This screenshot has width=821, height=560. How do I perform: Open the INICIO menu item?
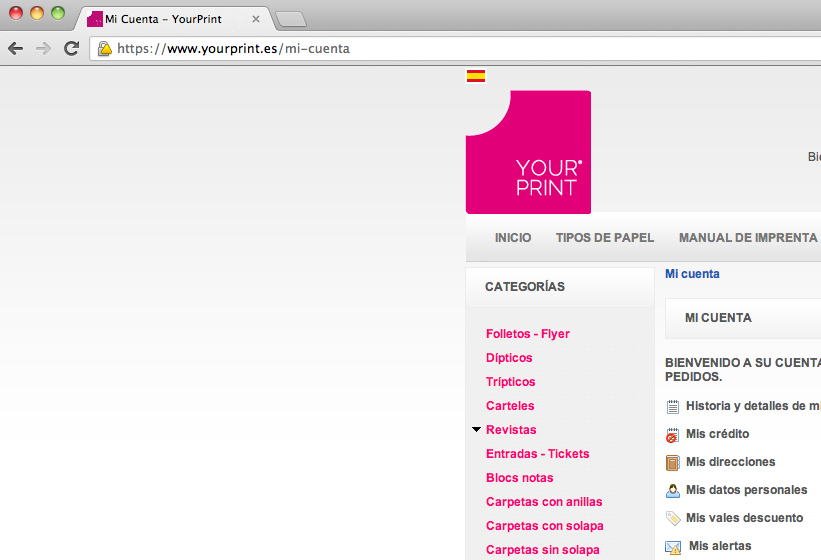coord(513,238)
